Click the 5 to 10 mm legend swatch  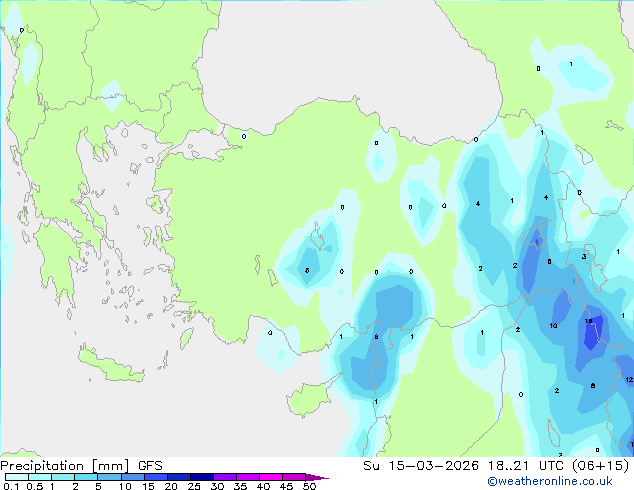[109, 477]
